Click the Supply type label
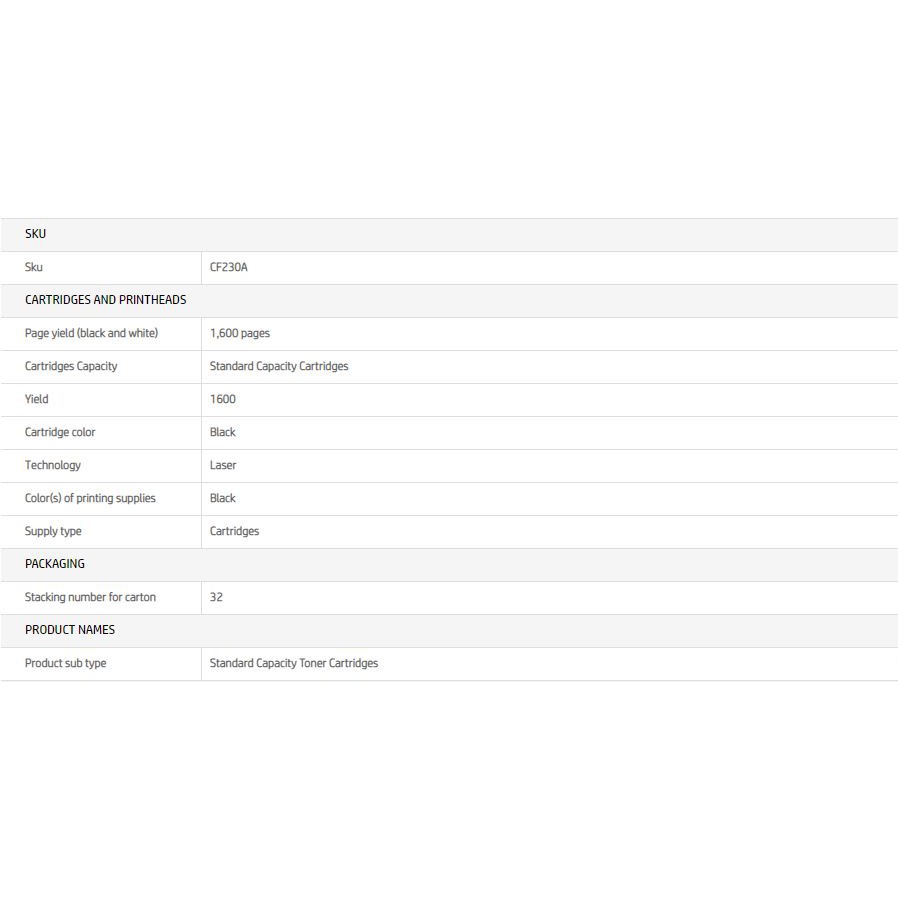This screenshot has height=898, width=898. coord(53,531)
